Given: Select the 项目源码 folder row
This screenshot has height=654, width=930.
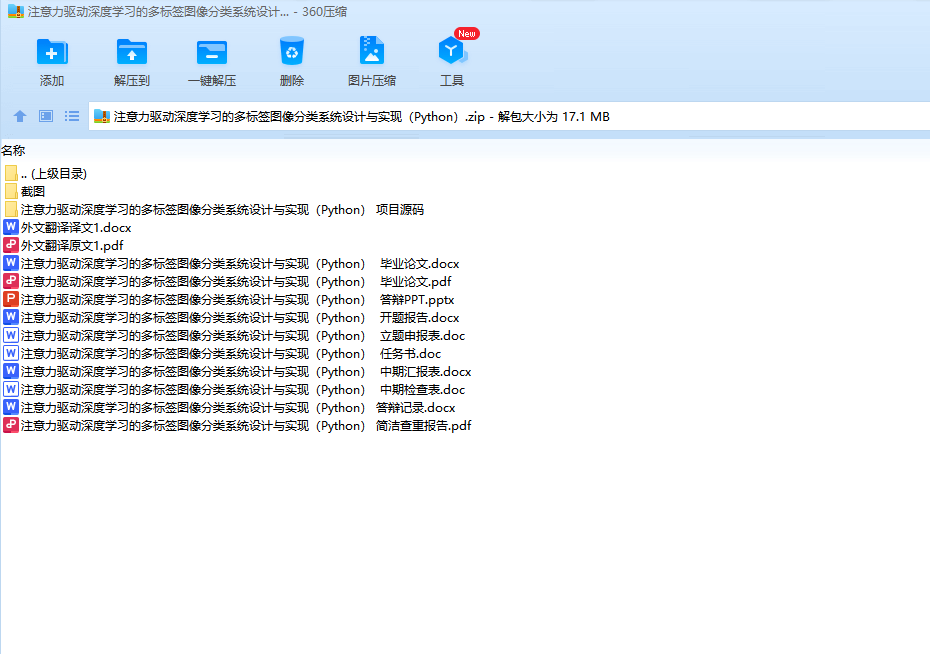Looking at the screenshot, I should pos(214,209).
